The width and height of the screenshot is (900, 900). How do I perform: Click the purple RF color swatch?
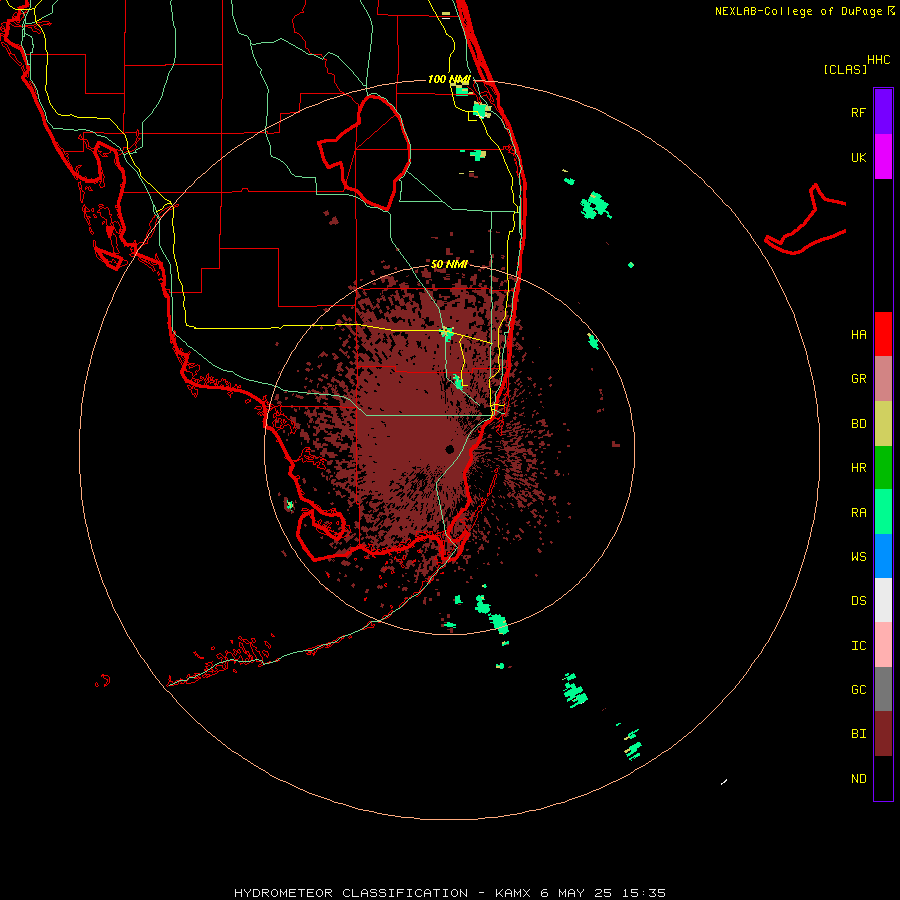point(883,111)
